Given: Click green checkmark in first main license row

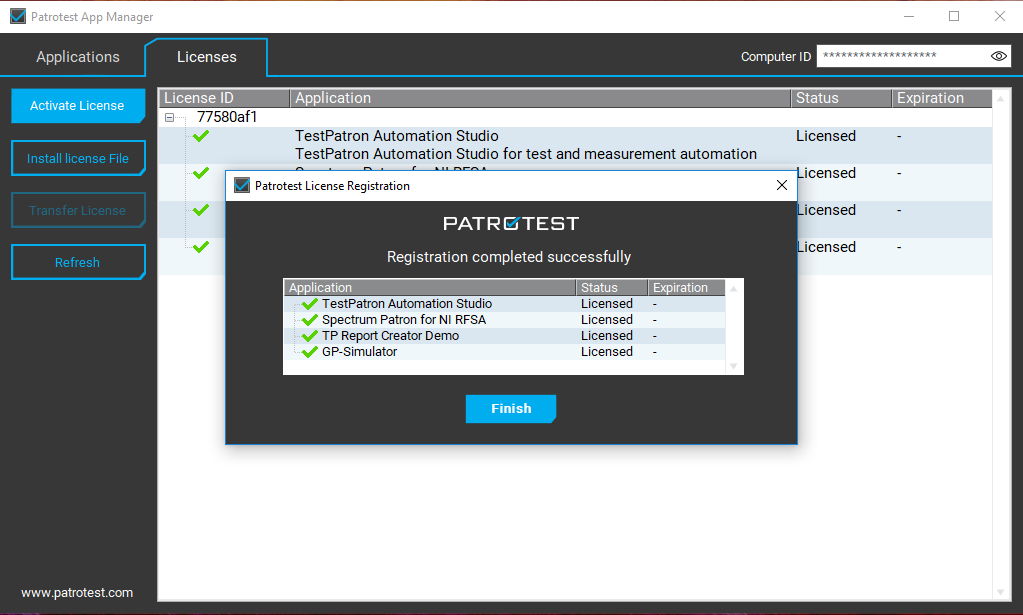Looking at the screenshot, I should pos(201,136).
